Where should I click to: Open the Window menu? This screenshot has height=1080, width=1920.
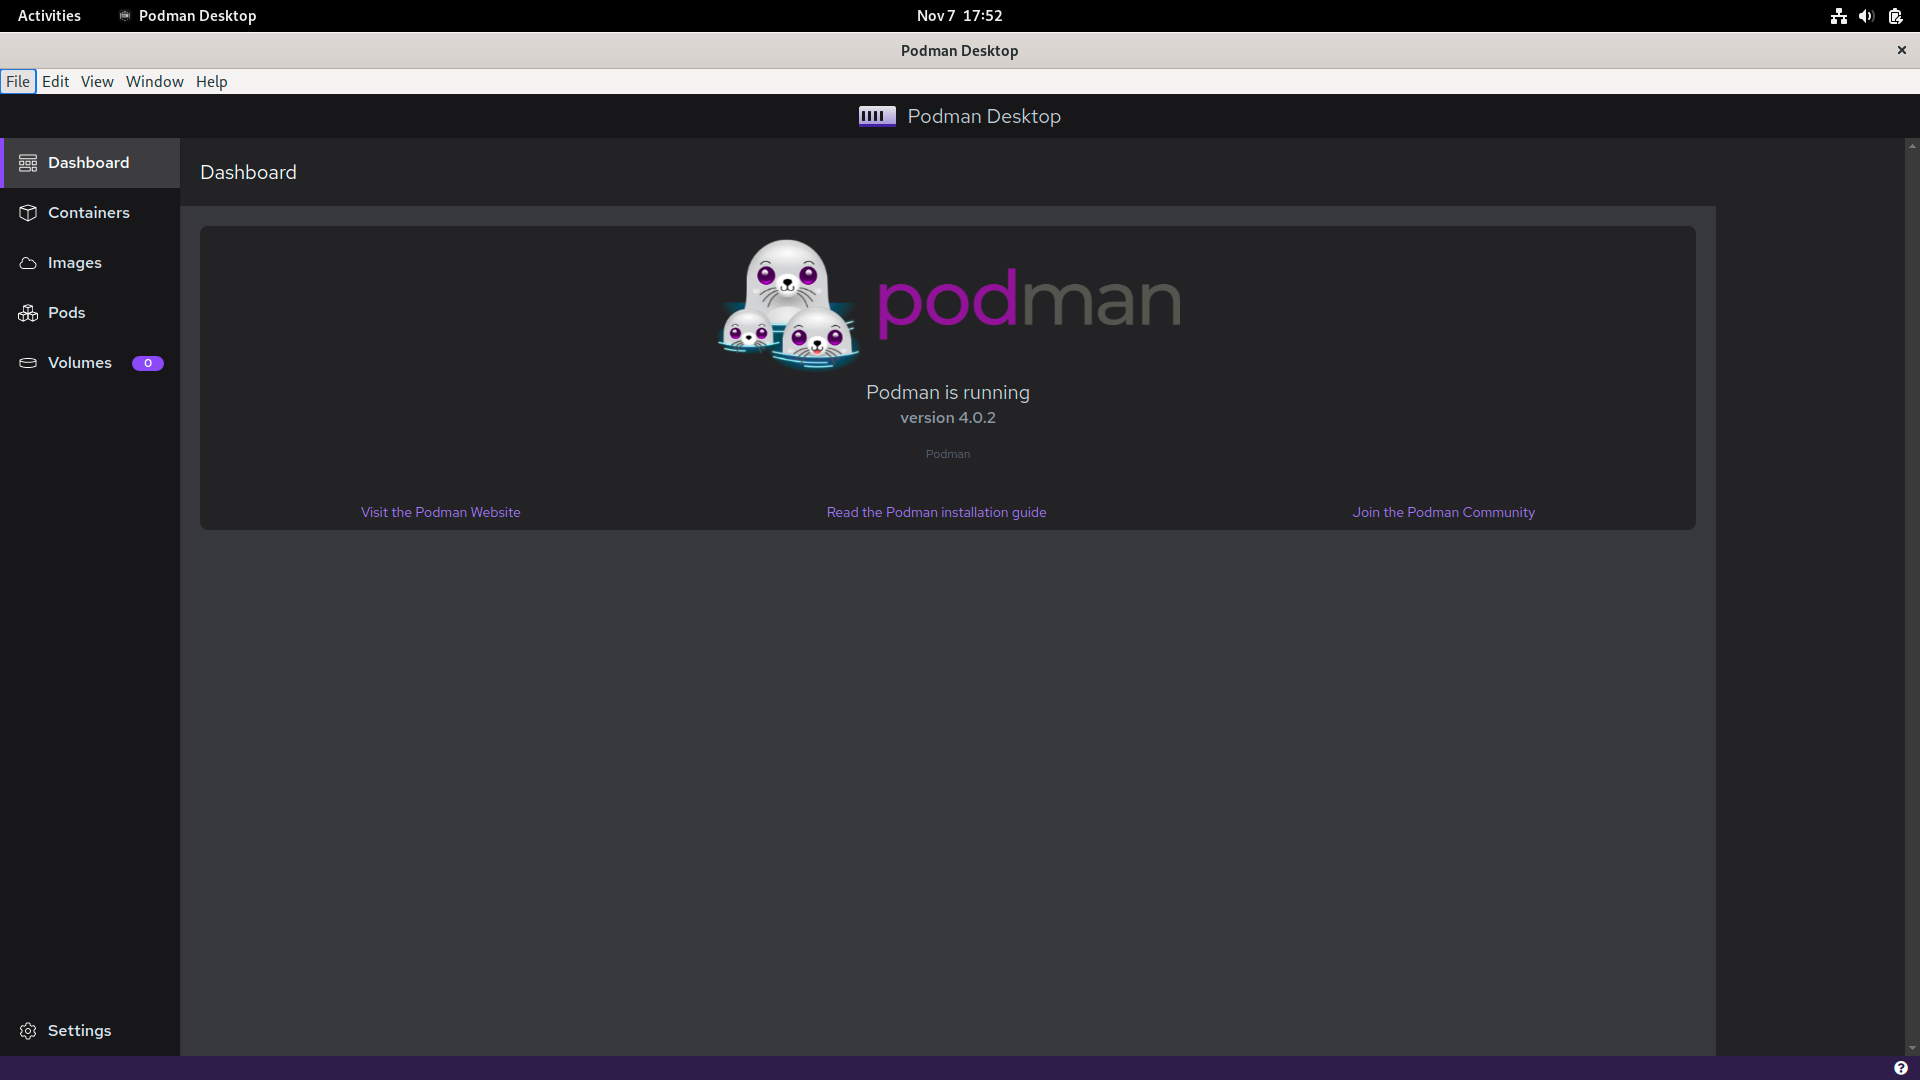(154, 81)
